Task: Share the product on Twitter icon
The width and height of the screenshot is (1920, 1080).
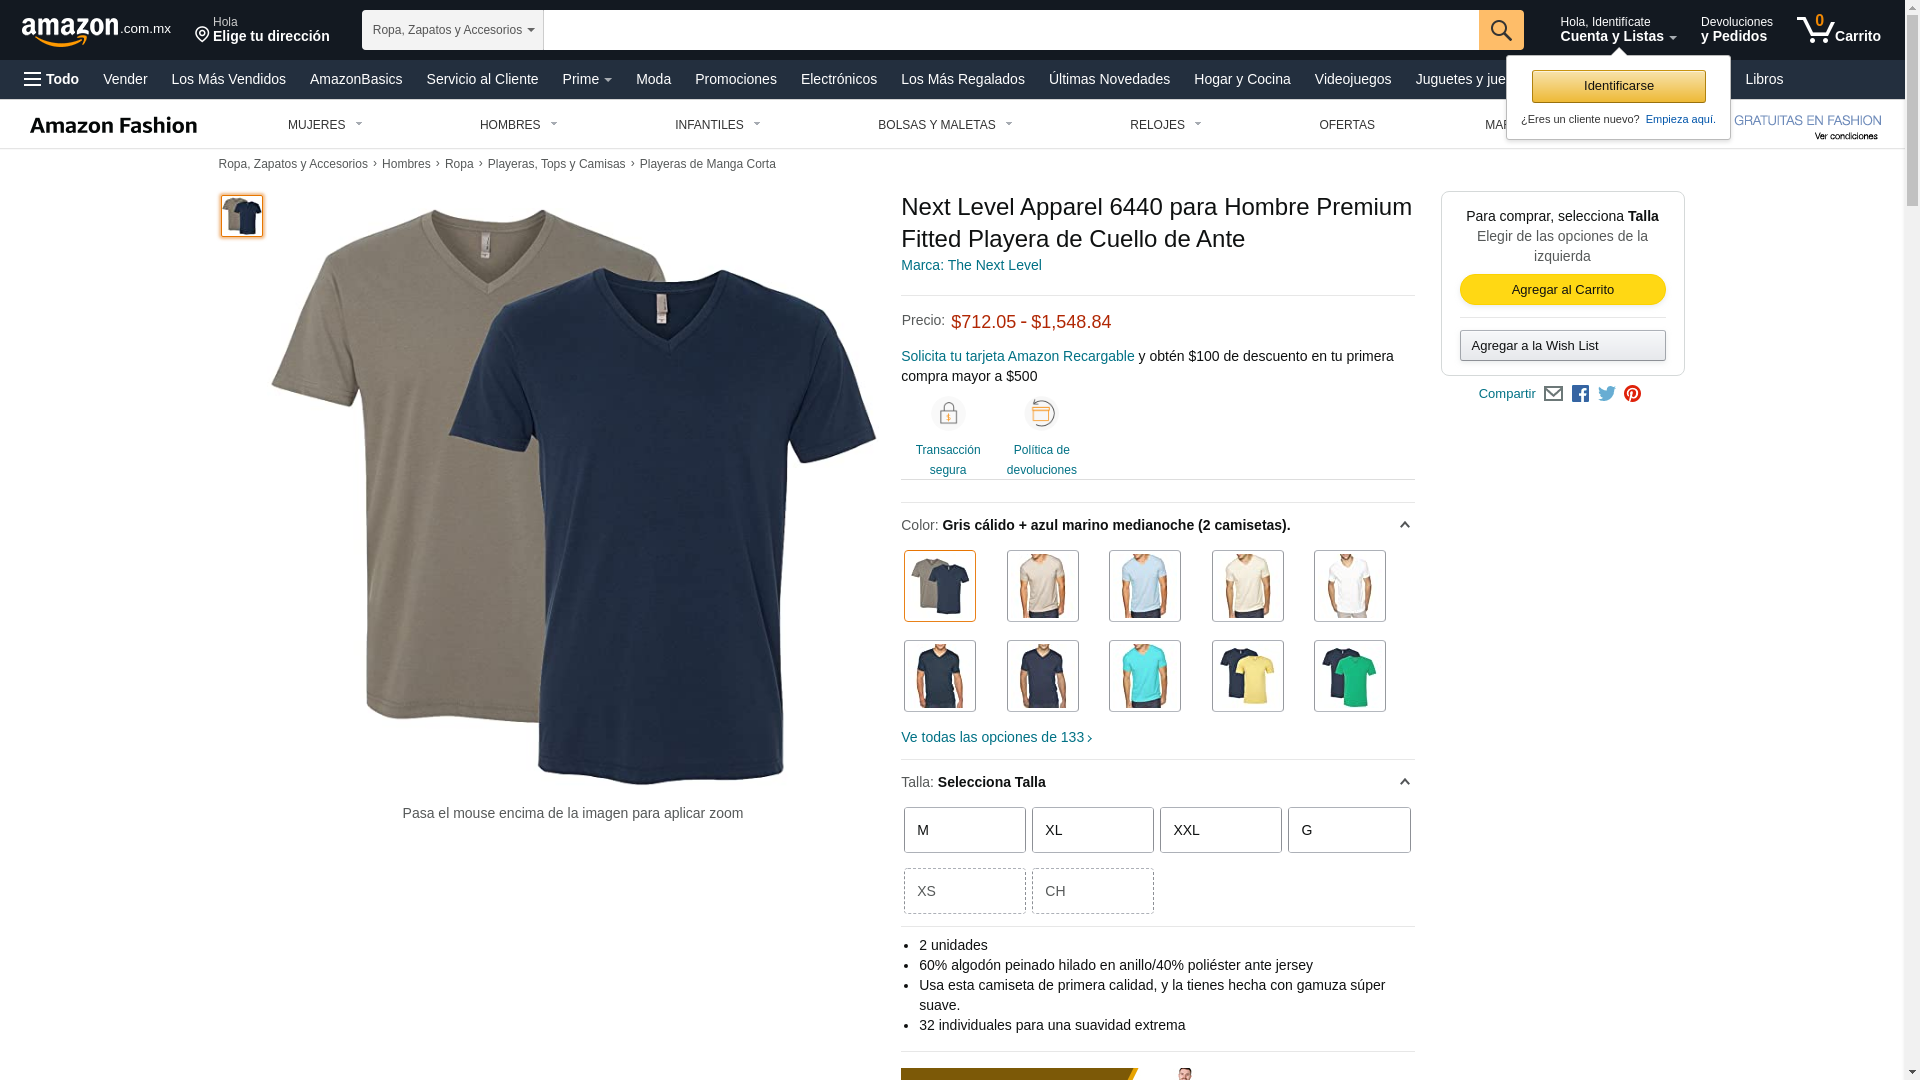Action: point(1607,394)
